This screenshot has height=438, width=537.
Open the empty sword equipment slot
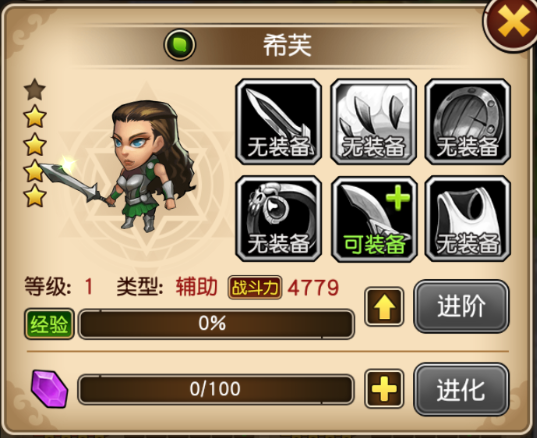[x=278, y=122]
